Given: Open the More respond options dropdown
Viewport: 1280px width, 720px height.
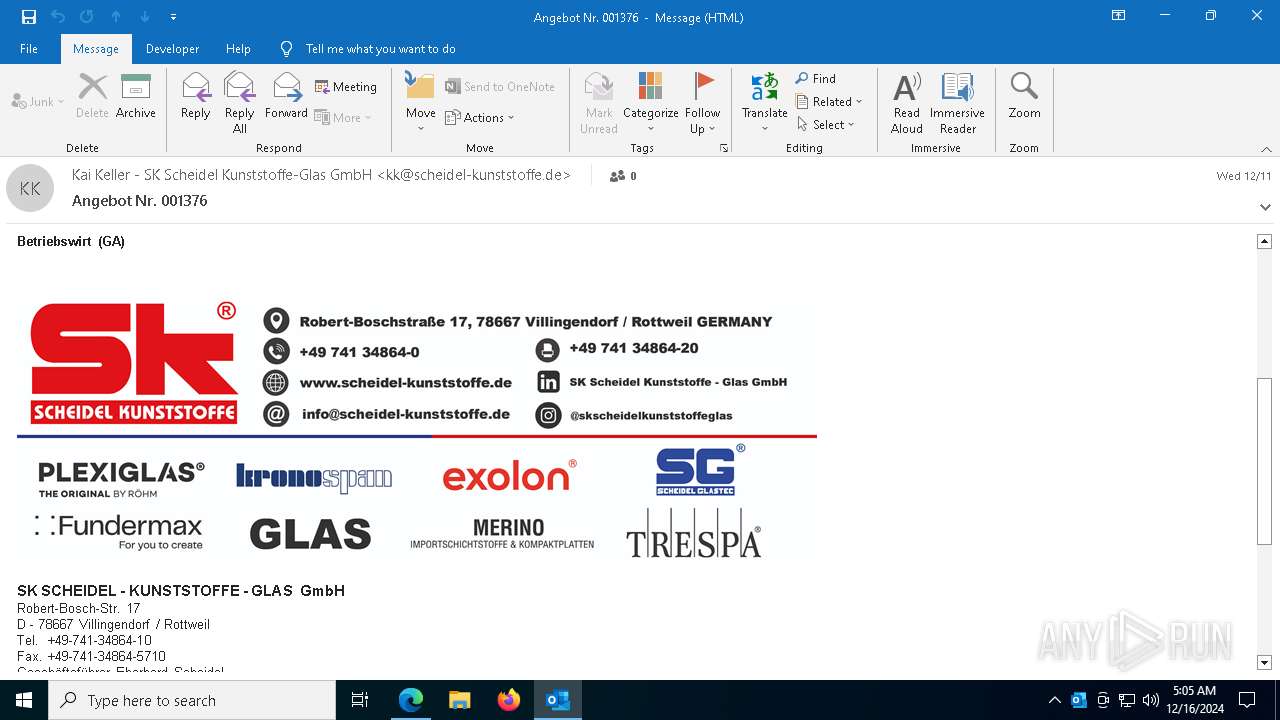Looking at the screenshot, I should click(343, 117).
